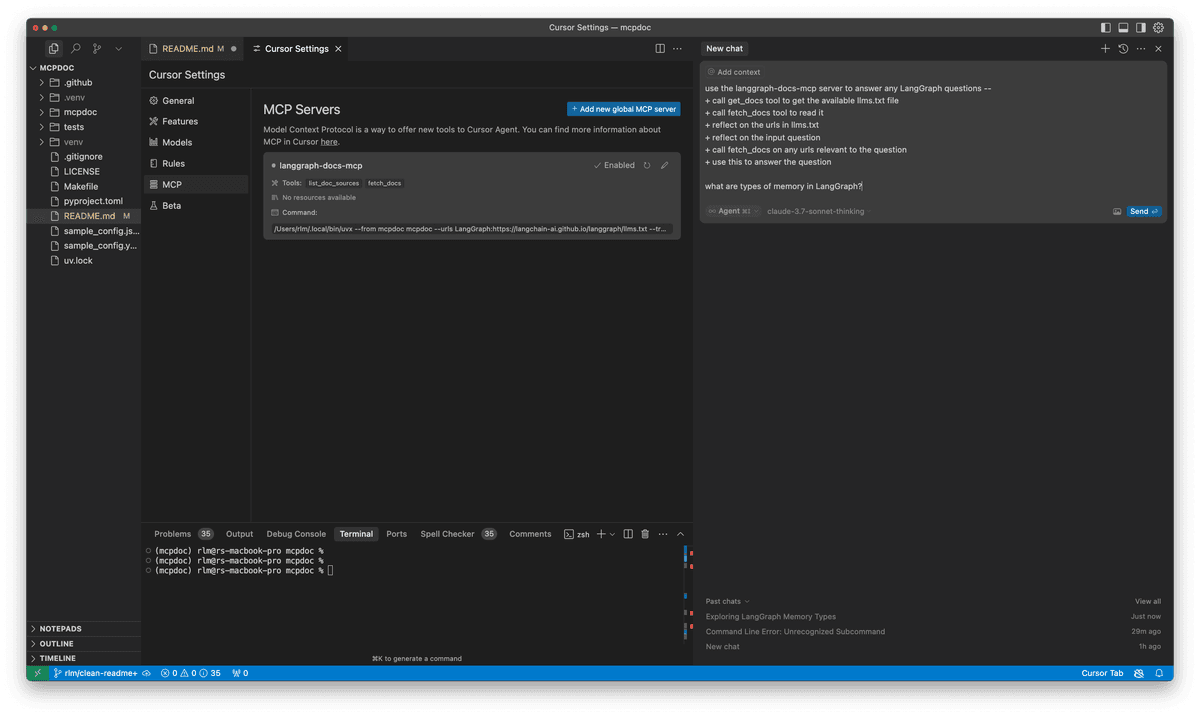Toggle the secondary sidebar layout icon
This screenshot has height=716, width=1200.
[1140, 28]
